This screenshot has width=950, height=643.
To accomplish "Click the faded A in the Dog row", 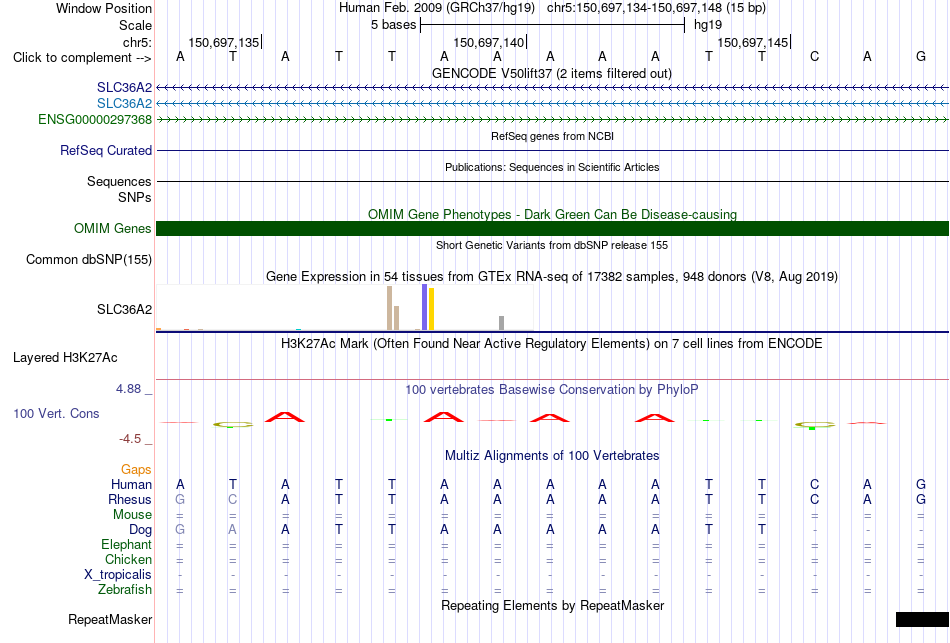I will [233, 530].
